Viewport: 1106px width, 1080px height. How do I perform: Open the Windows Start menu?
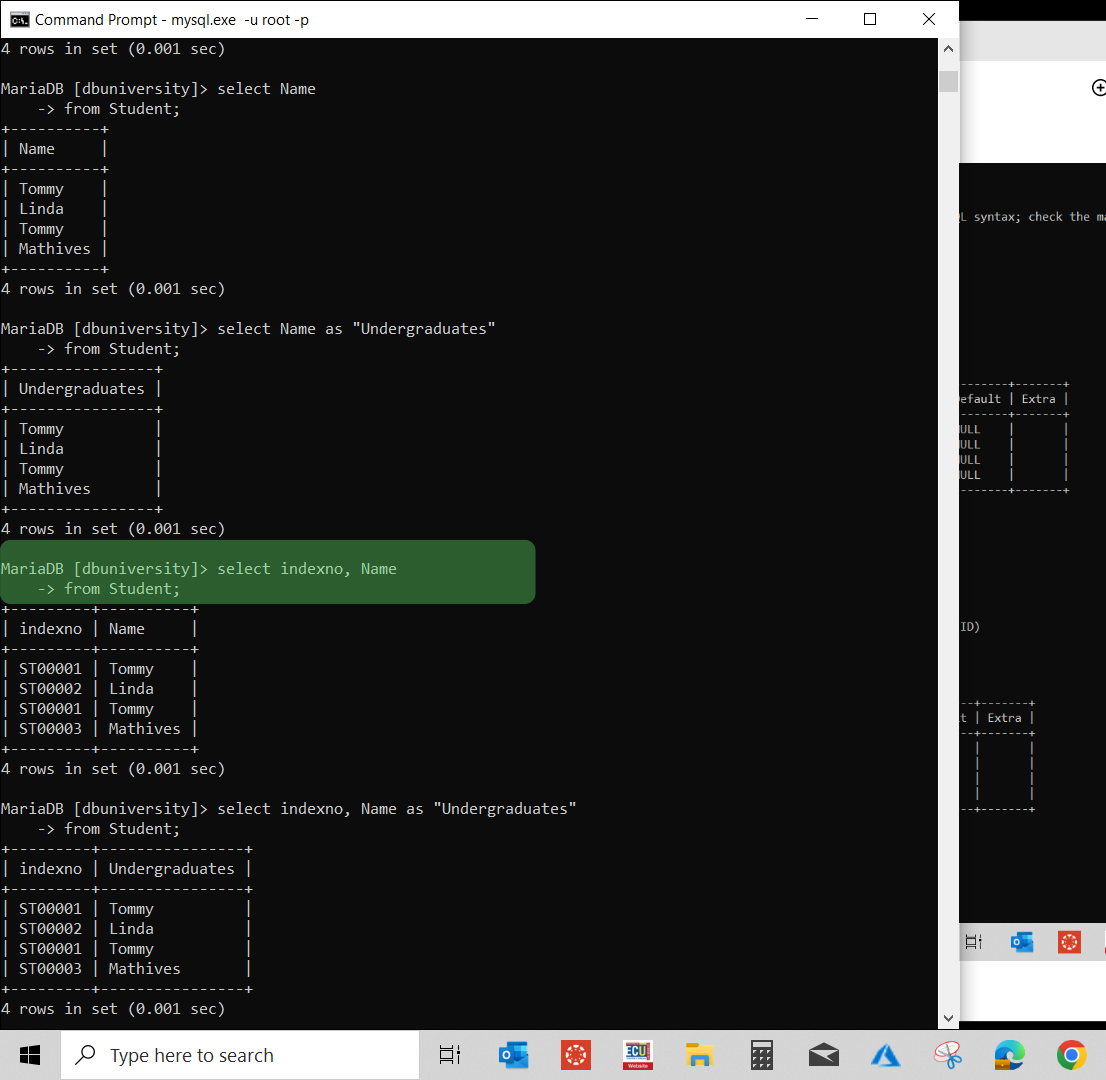[29, 1054]
